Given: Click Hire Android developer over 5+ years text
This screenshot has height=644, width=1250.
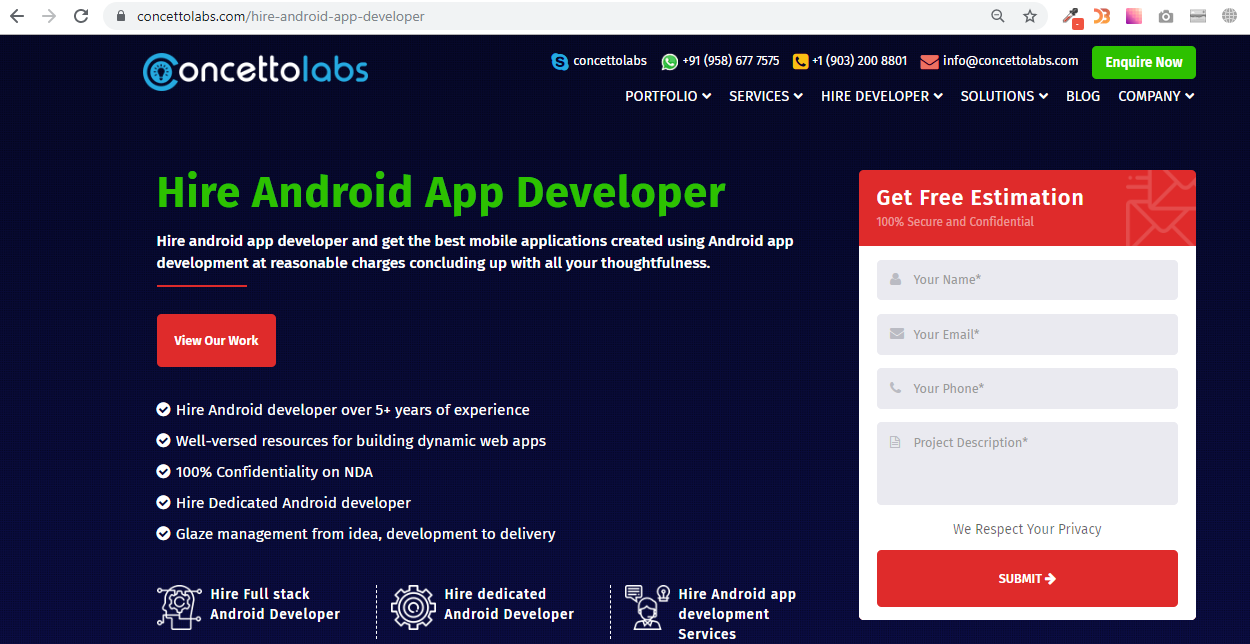Looking at the screenshot, I should [x=353, y=410].
